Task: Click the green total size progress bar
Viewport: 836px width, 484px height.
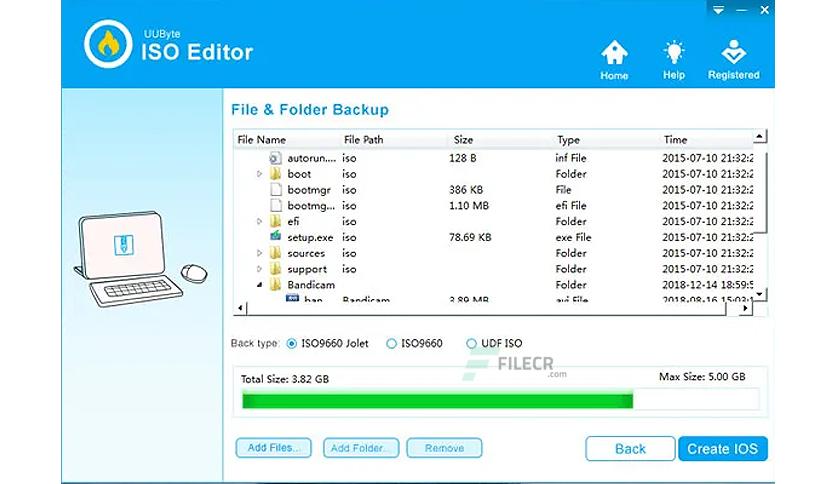Action: click(437, 400)
